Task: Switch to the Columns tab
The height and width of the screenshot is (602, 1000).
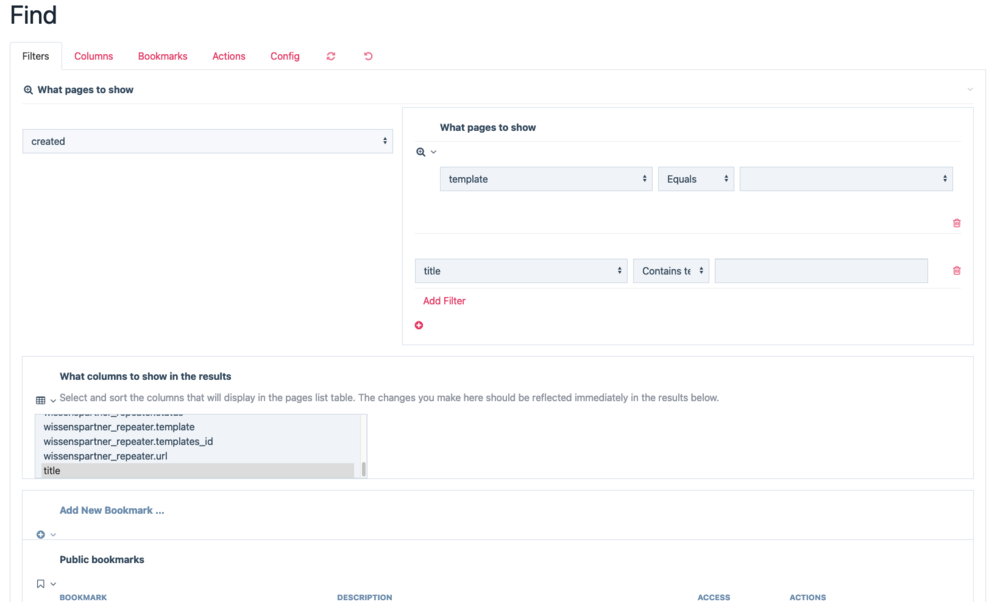Action: (94, 57)
